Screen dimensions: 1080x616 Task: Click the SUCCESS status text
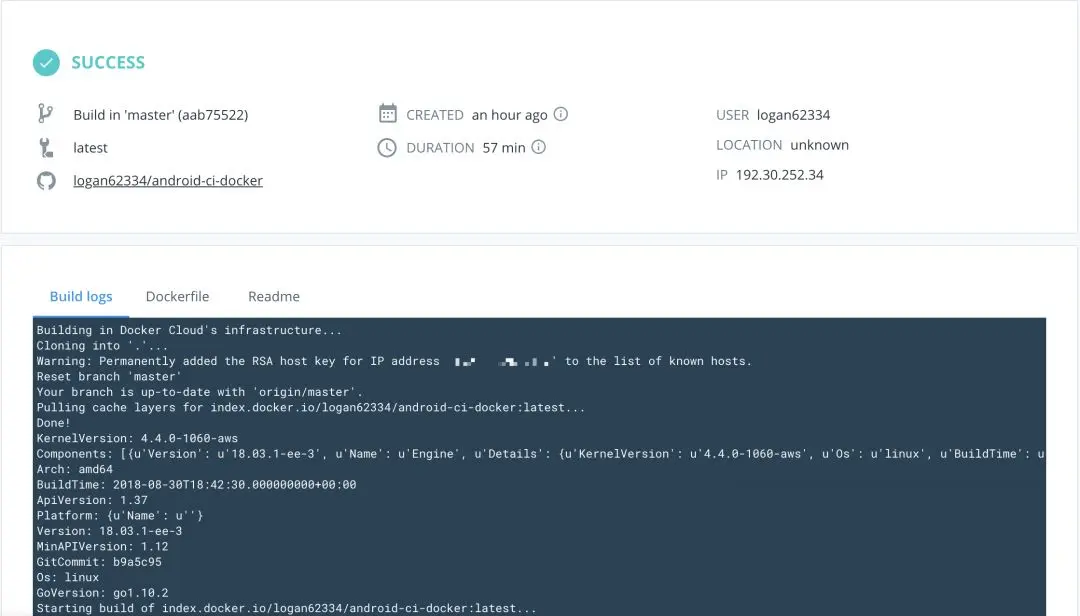(108, 63)
